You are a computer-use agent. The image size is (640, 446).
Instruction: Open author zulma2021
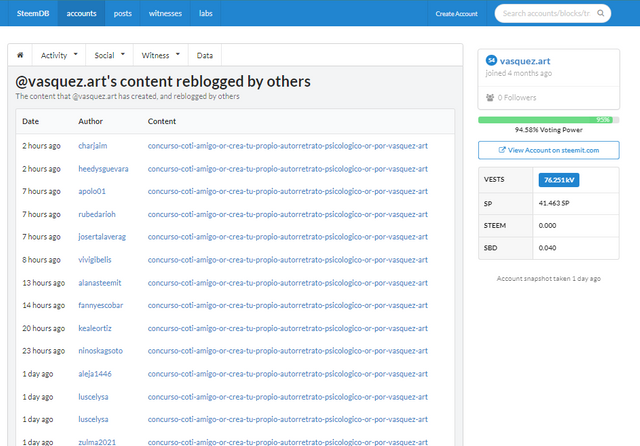coord(97,442)
